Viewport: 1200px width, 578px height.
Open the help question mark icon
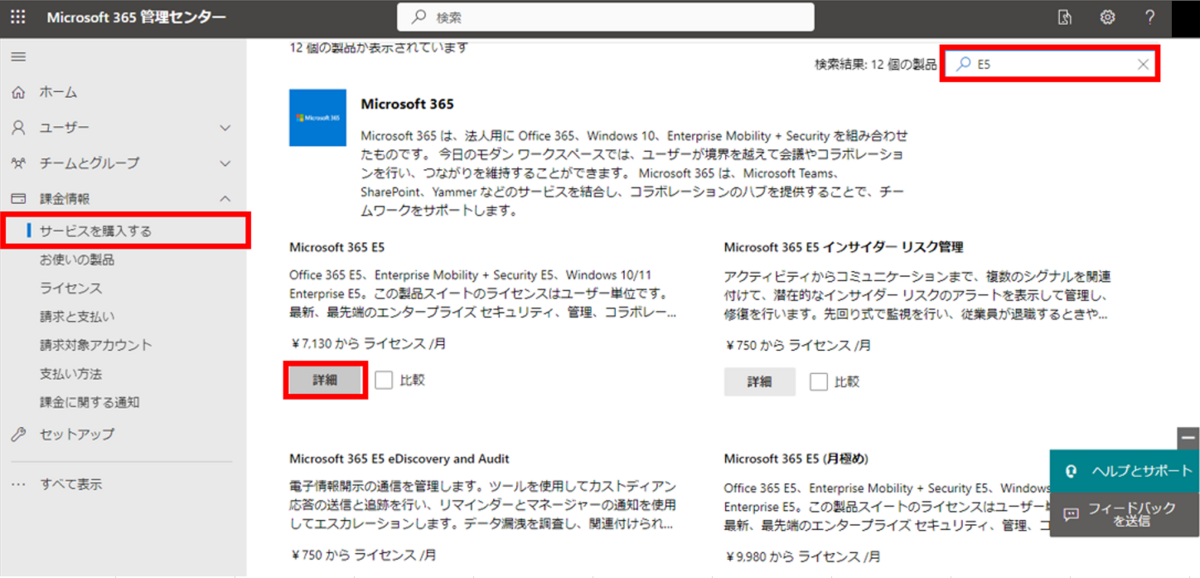1150,17
